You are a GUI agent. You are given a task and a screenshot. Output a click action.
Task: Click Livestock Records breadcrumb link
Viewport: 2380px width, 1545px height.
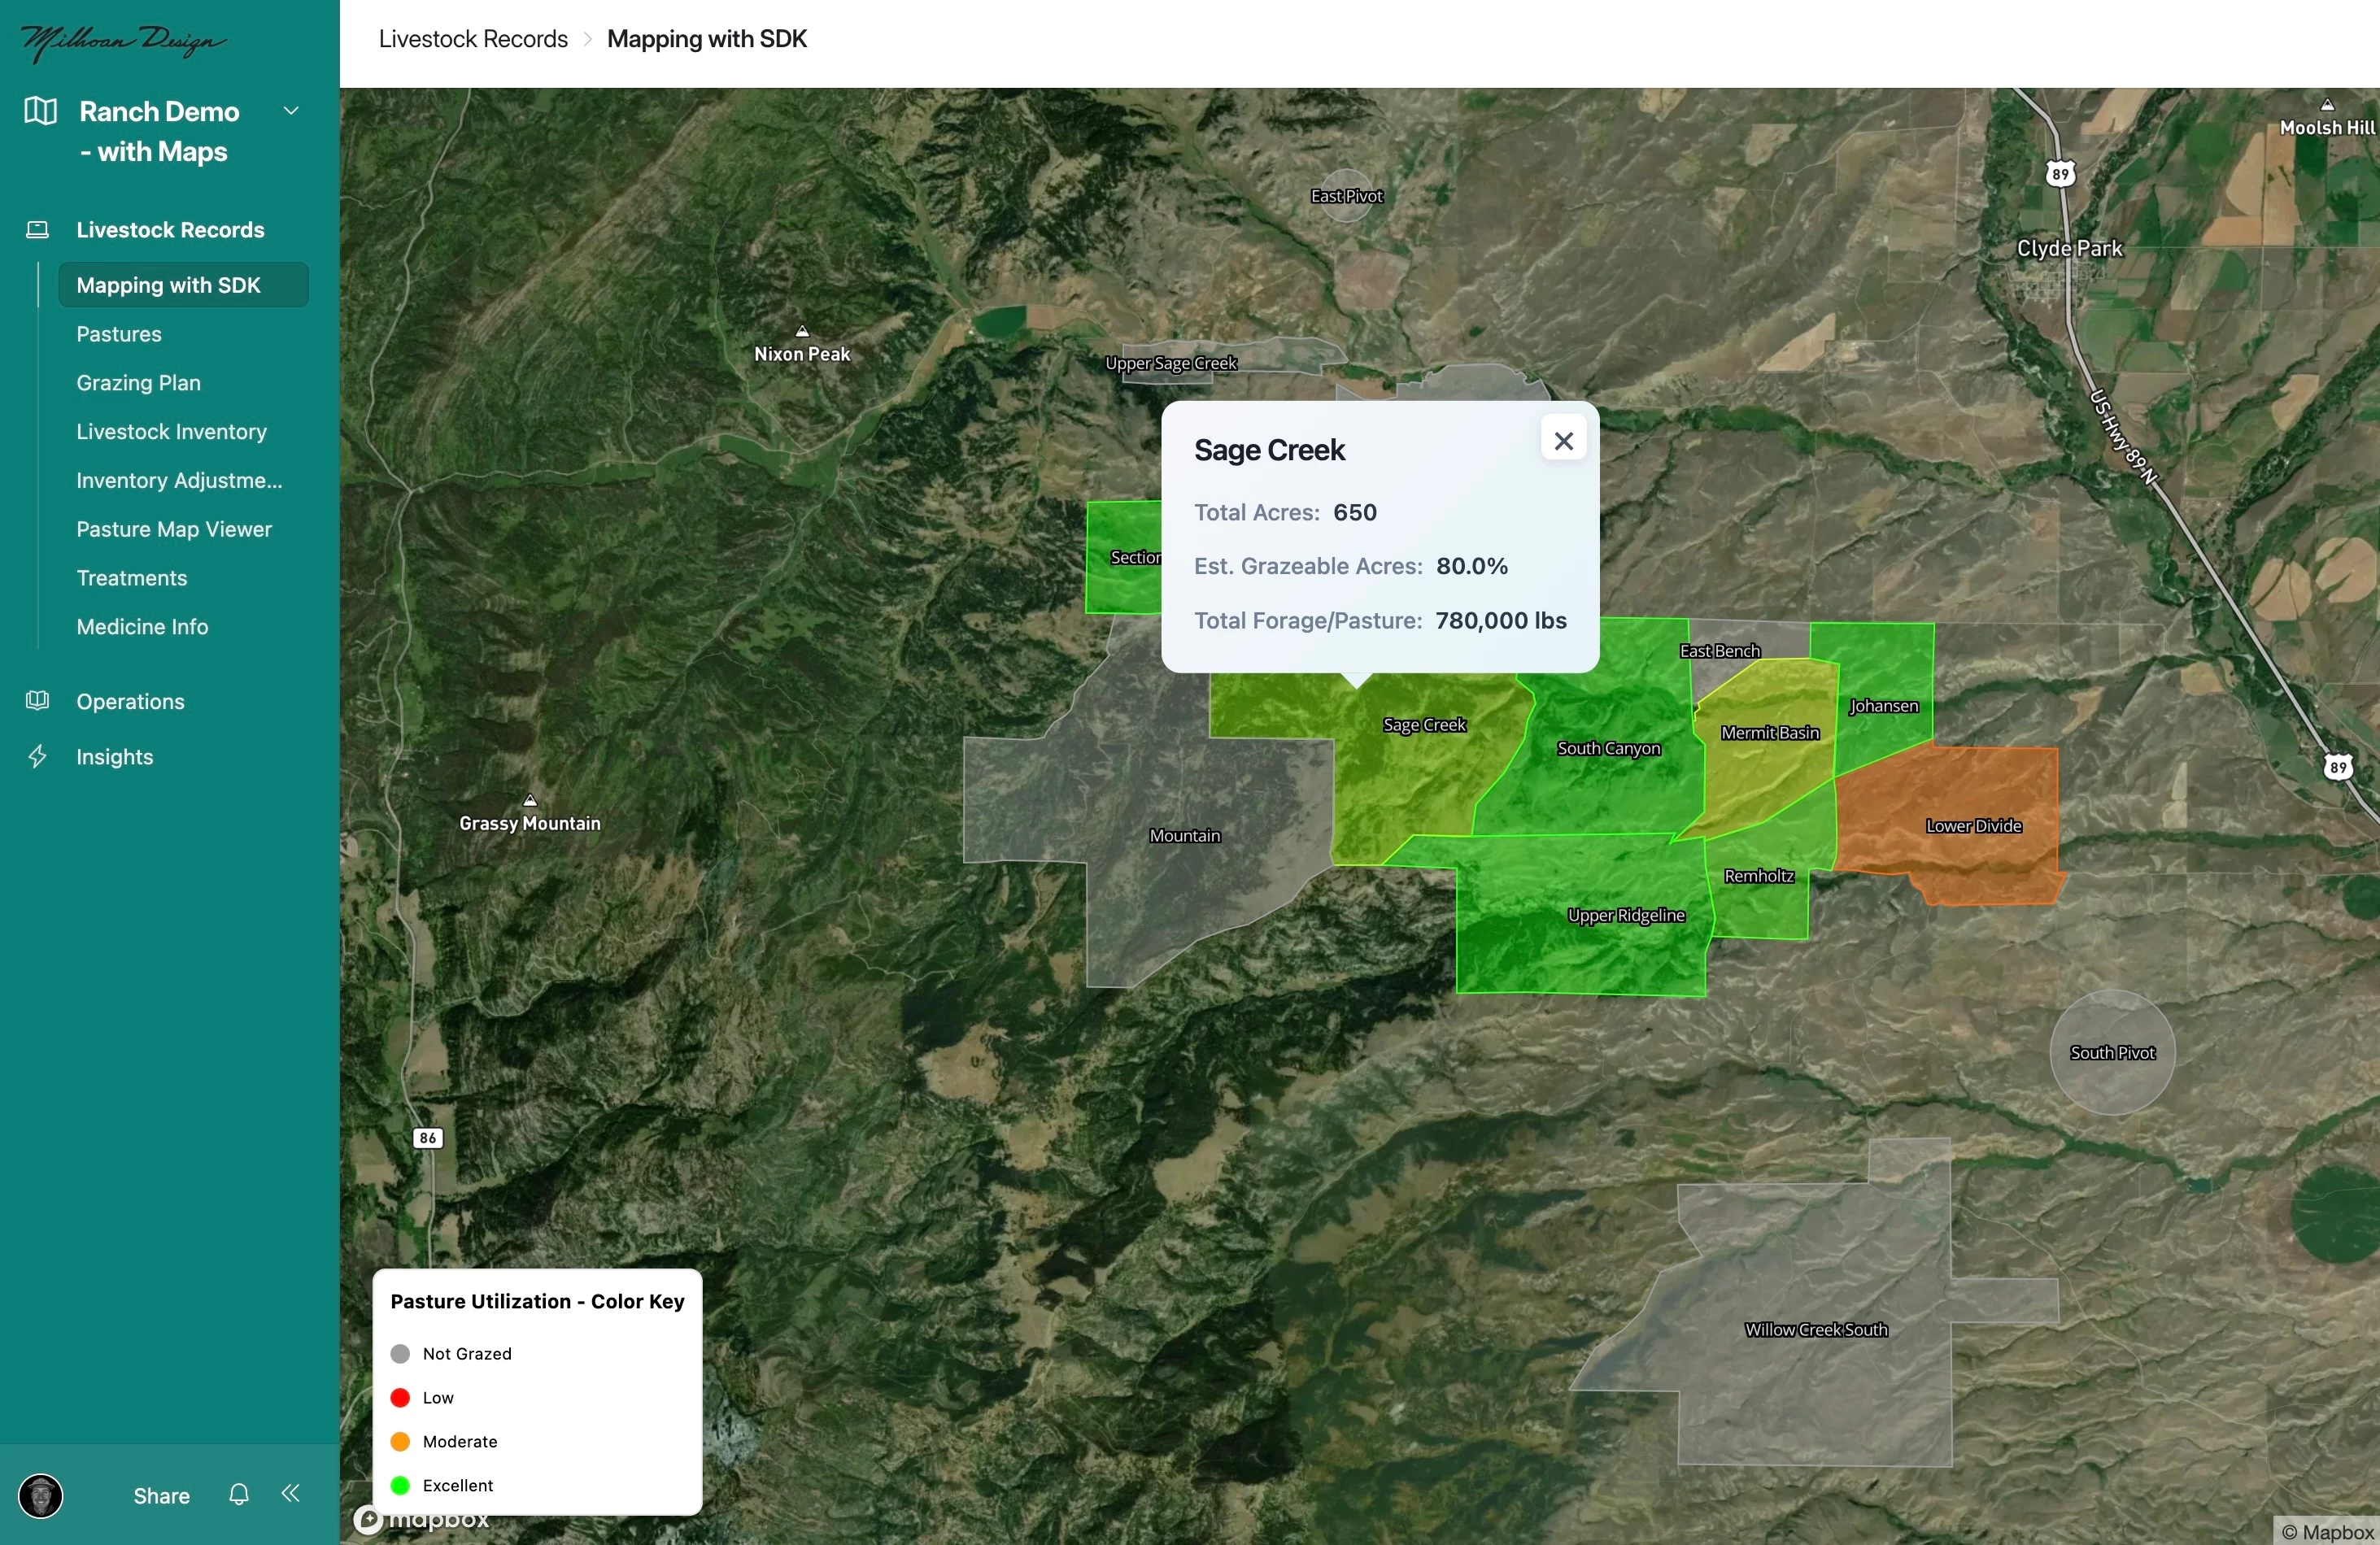coord(473,39)
